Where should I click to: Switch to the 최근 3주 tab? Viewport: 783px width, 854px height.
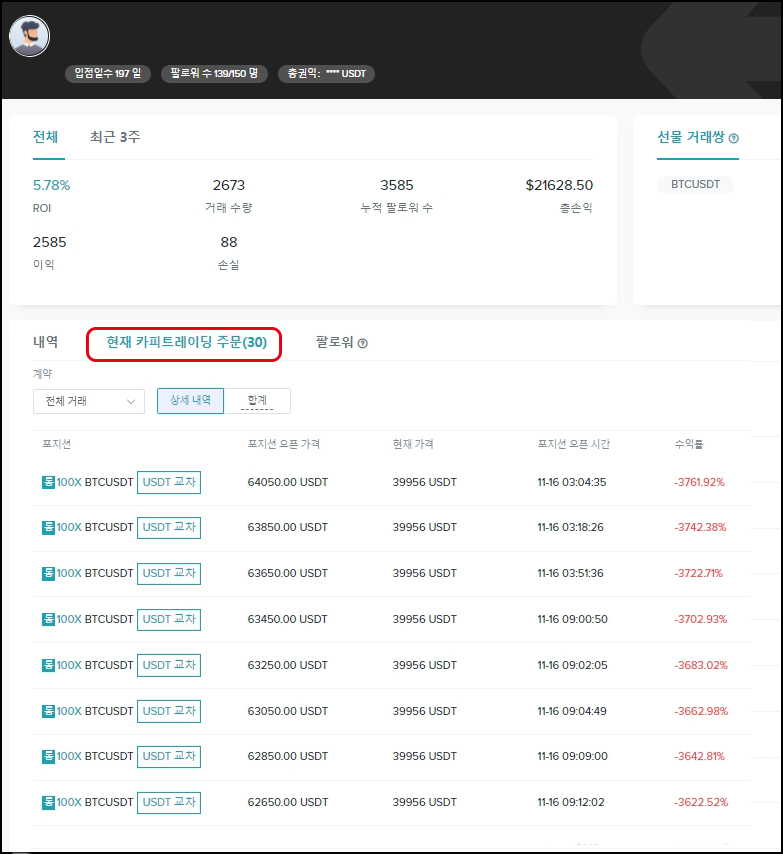coord(115,137)
